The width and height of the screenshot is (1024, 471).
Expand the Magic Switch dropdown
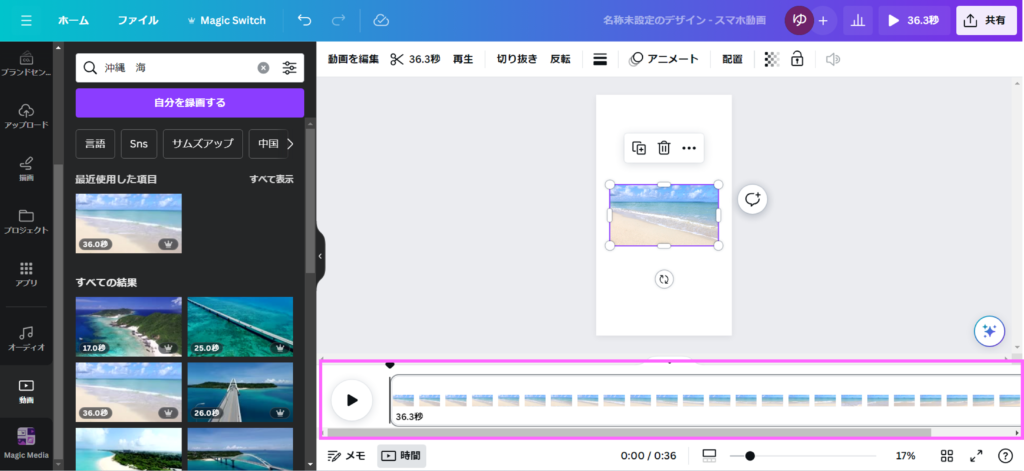[226, 20]
